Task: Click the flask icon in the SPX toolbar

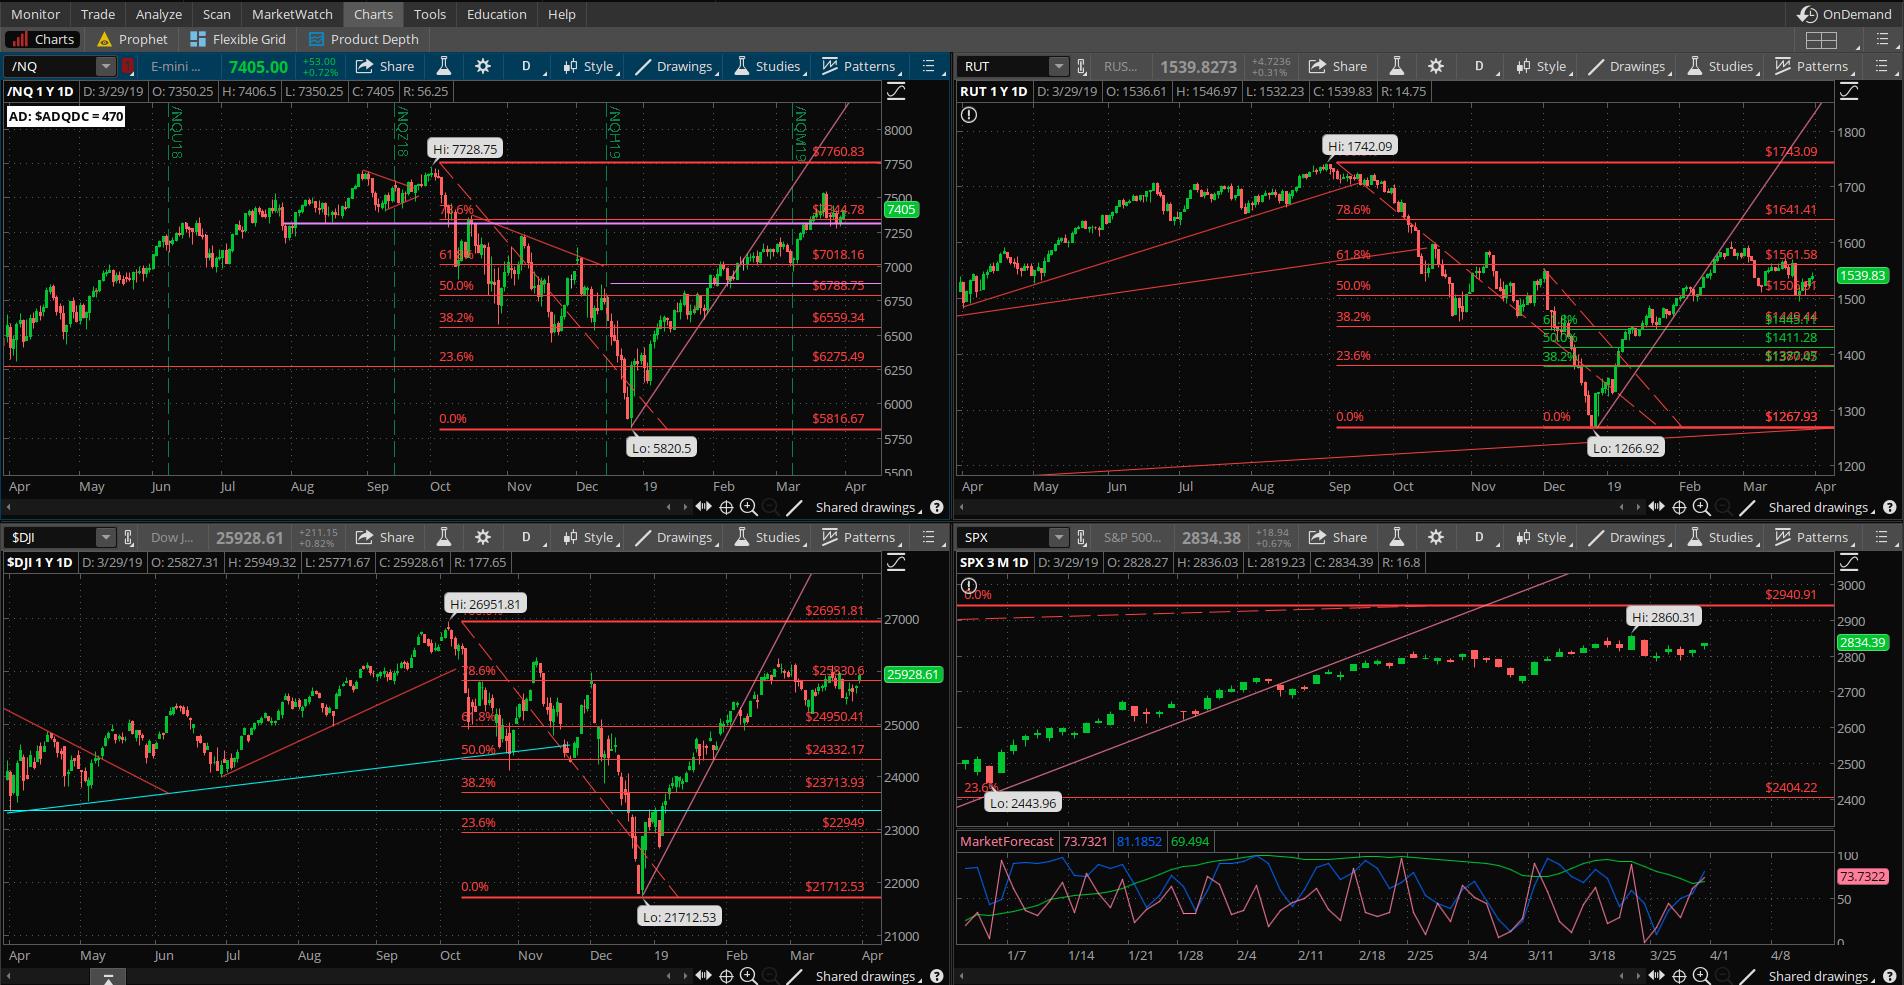Action: click(1397, 537)
